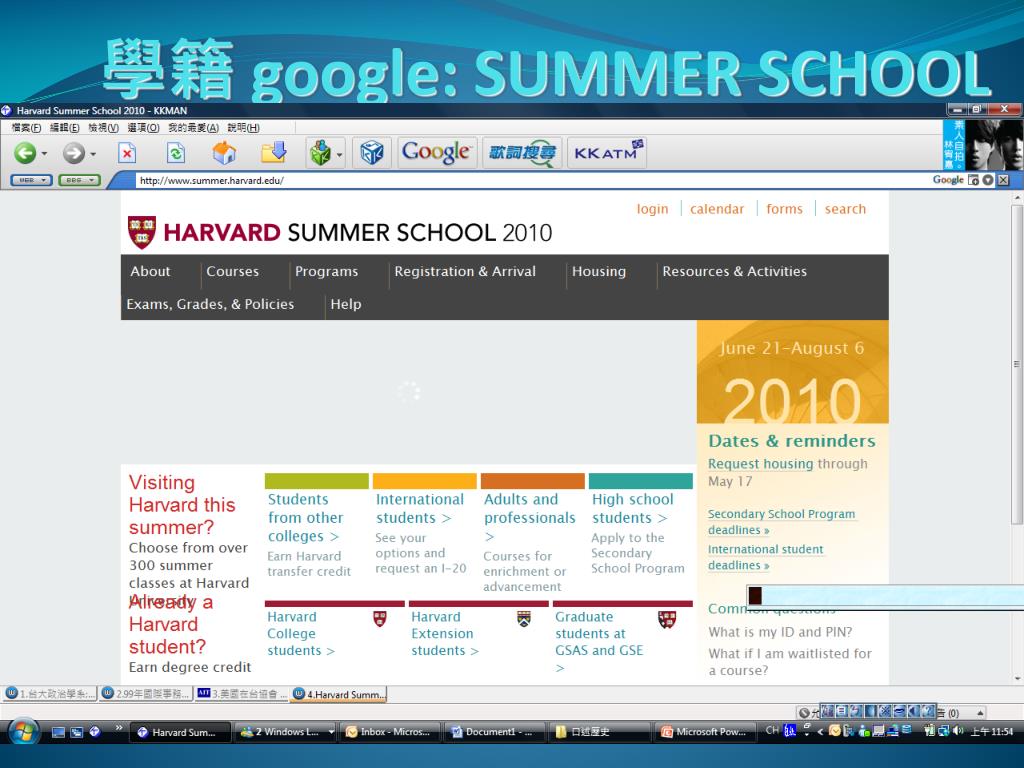Stop loading with the red X page icon
Viewport: 1024px width, 768px height.
click(127, 153)
